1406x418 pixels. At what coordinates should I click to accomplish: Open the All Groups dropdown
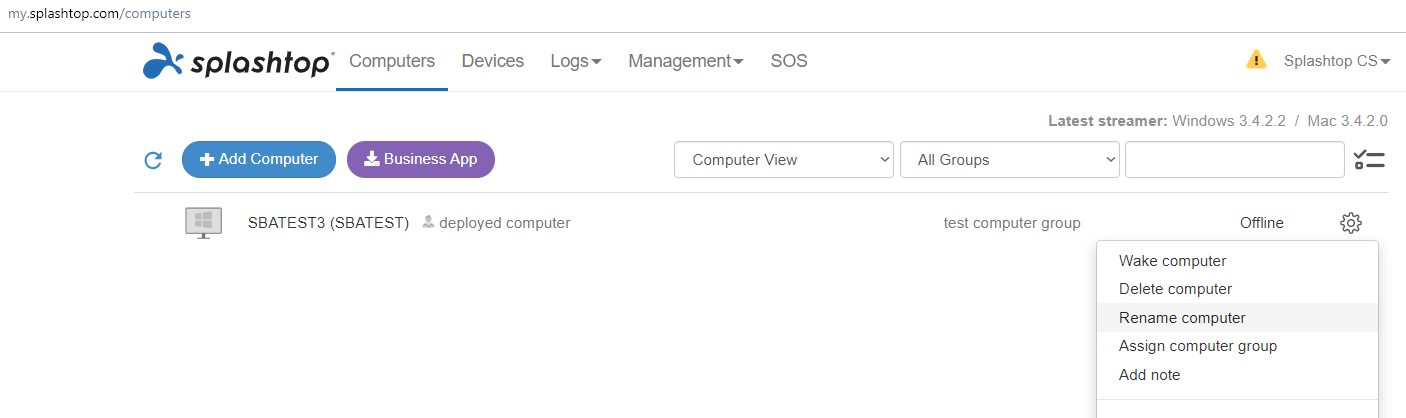(1010, 160)
